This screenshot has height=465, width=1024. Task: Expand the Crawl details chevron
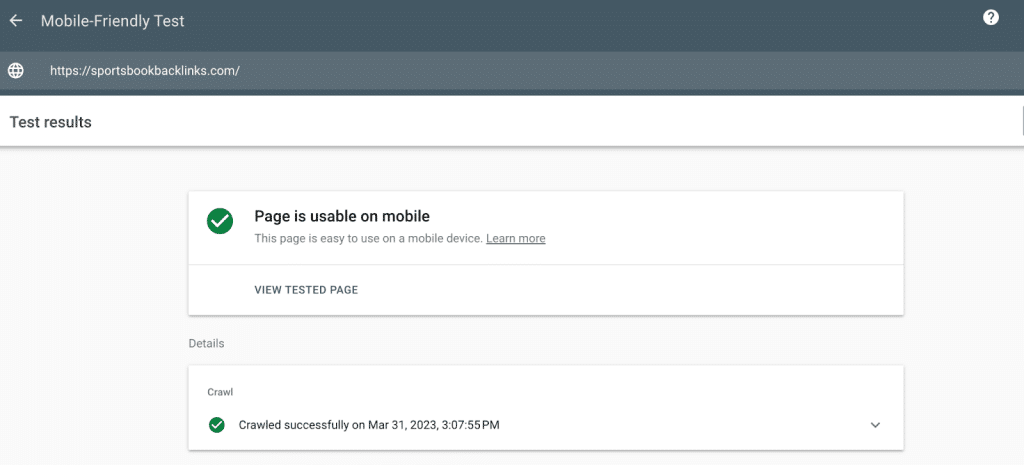coord(875,425)
